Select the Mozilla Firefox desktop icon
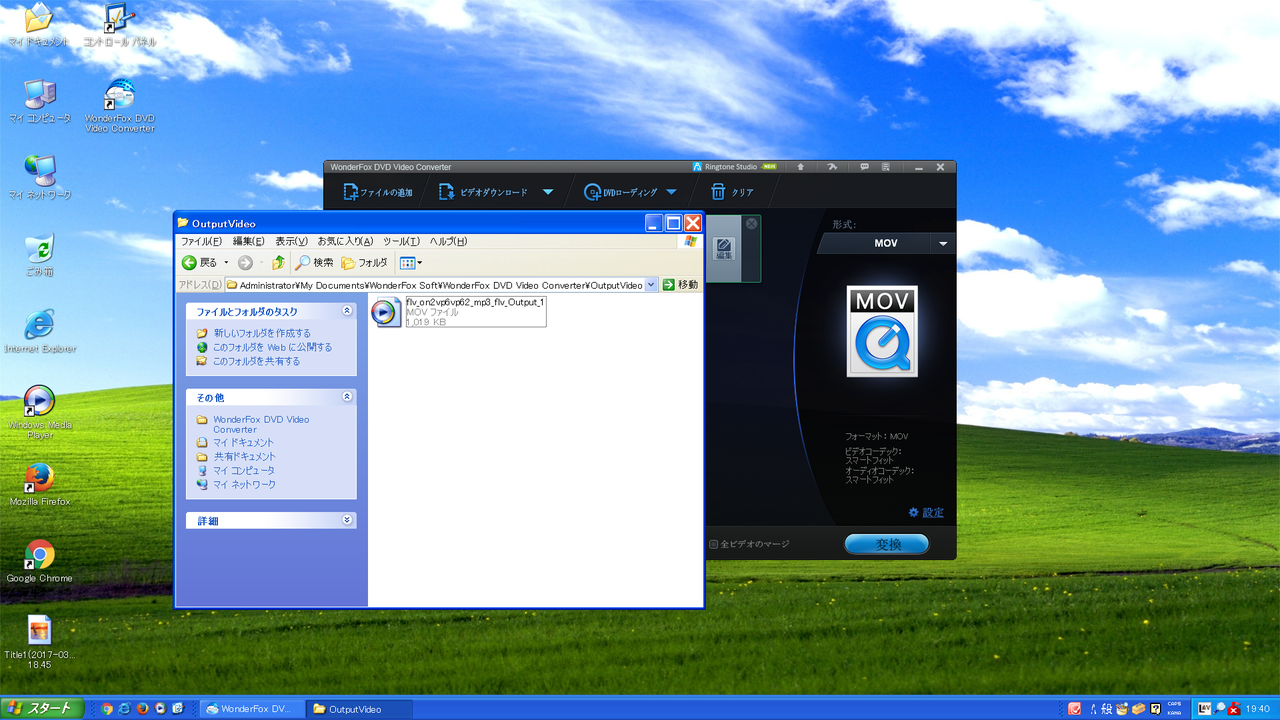This screenshot has width=1280, height=720. coord(39,484)
